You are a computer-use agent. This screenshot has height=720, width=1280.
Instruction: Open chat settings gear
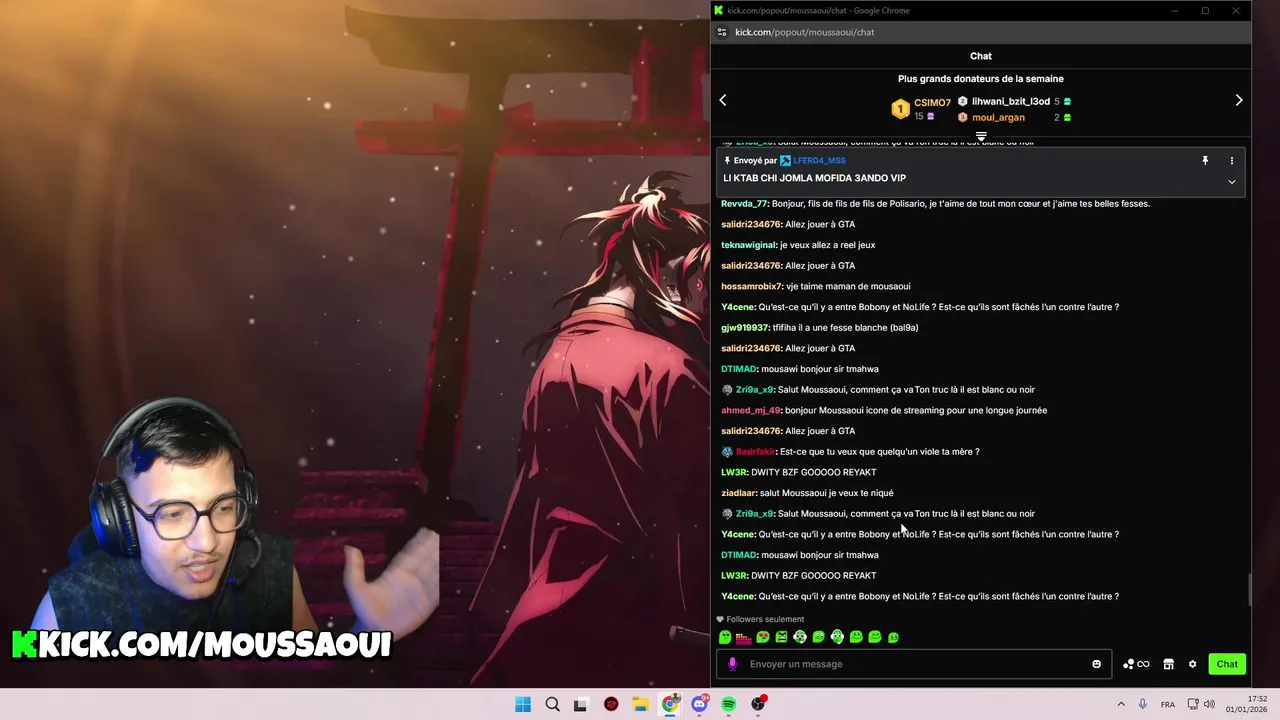pyautogui.click(x=1192, y=664)
